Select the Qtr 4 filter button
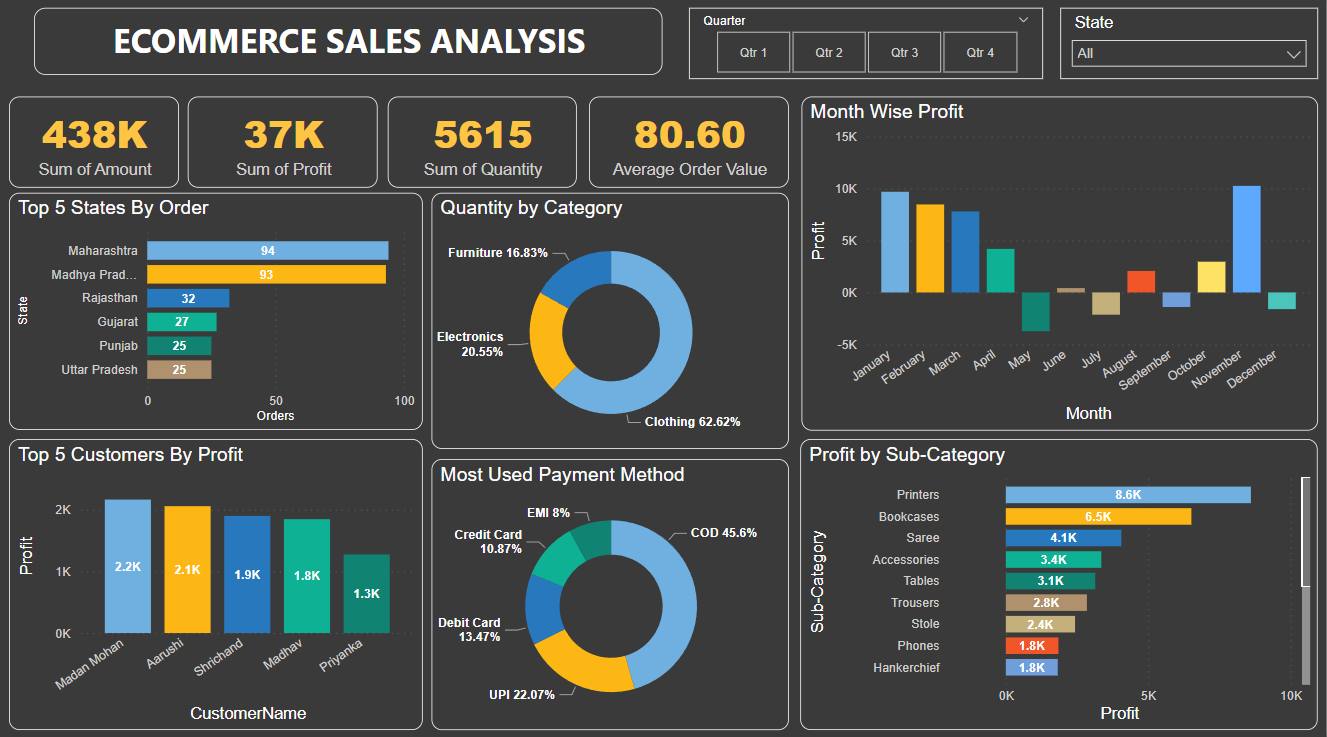Viewport: 1327px width, 737px height. click(x=980, y=52)
